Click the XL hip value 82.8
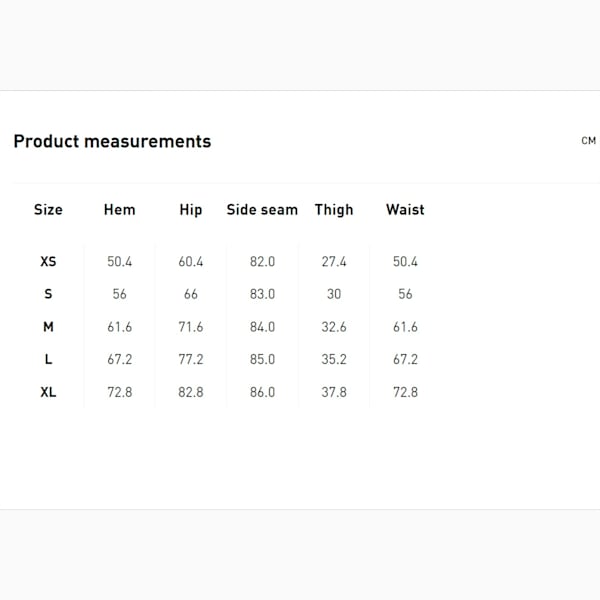This screenshot has width=600, height=600. pyautogui.click(x=191, y=392)
